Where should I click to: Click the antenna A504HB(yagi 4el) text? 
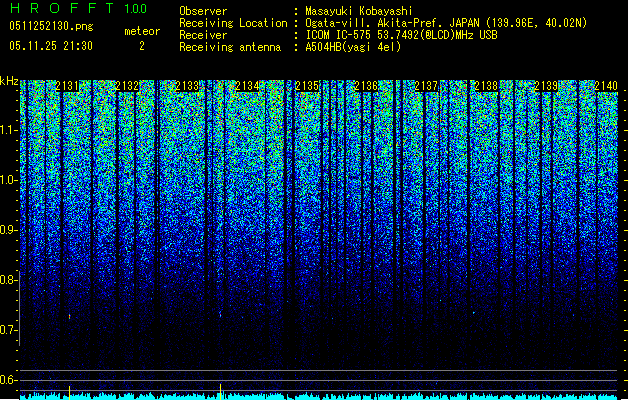coord(353,47)
